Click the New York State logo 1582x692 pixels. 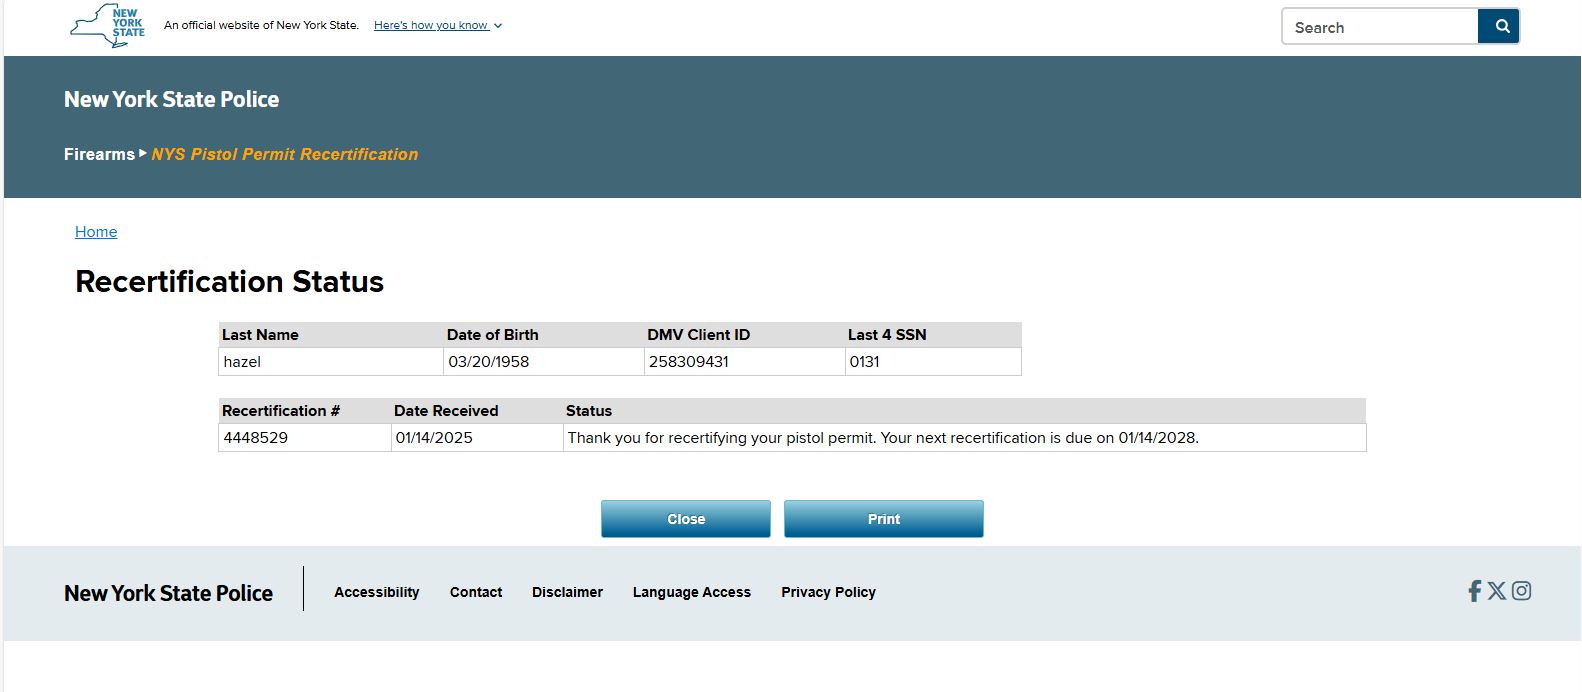tap(107, 25)
